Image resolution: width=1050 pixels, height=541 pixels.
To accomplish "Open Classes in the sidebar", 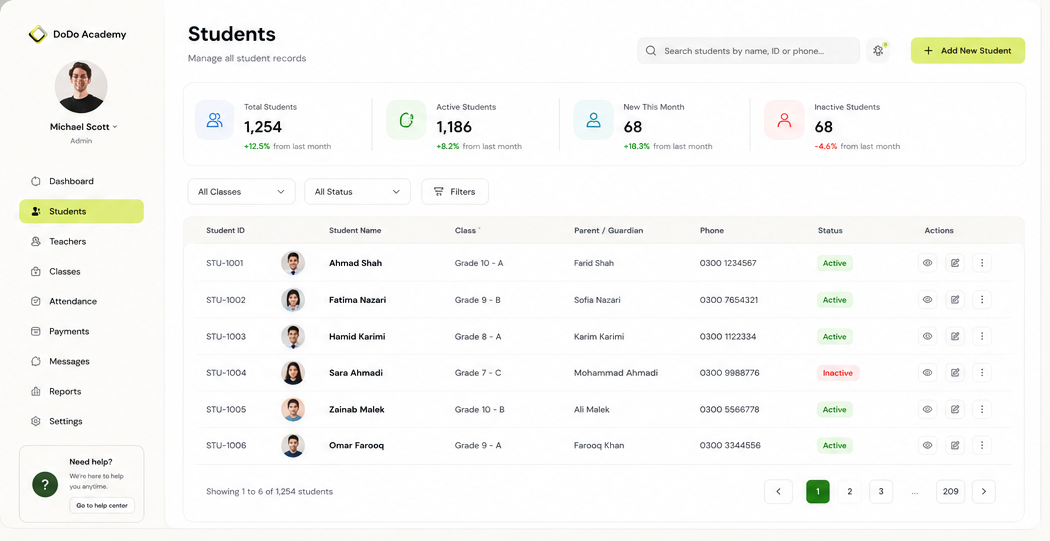I will click(81, 272).
